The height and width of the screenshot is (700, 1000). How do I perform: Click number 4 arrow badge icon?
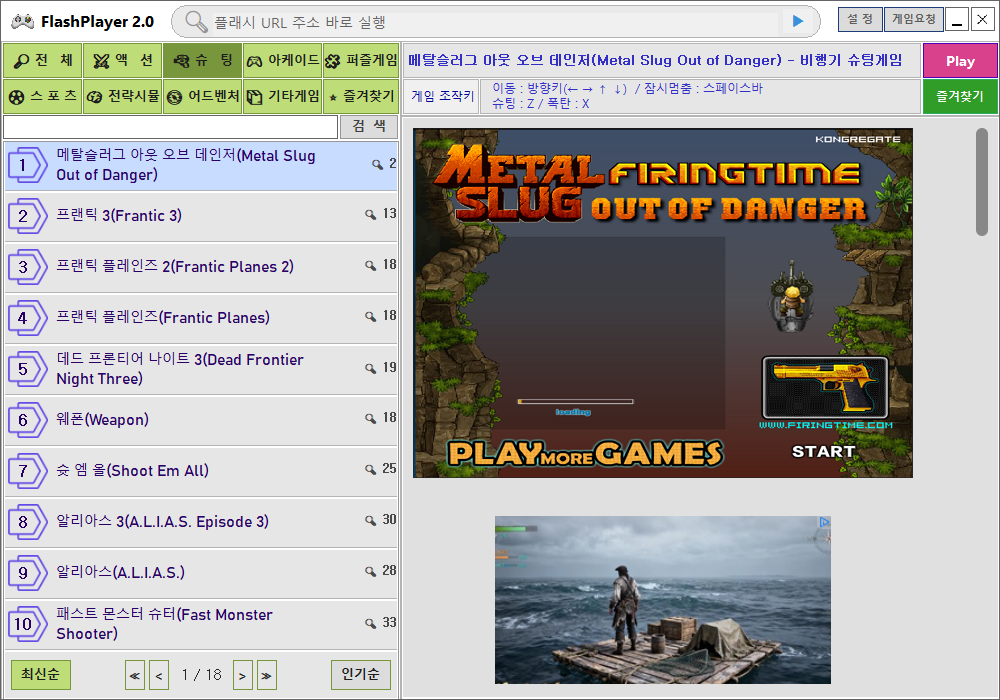(x=27, y=318)
